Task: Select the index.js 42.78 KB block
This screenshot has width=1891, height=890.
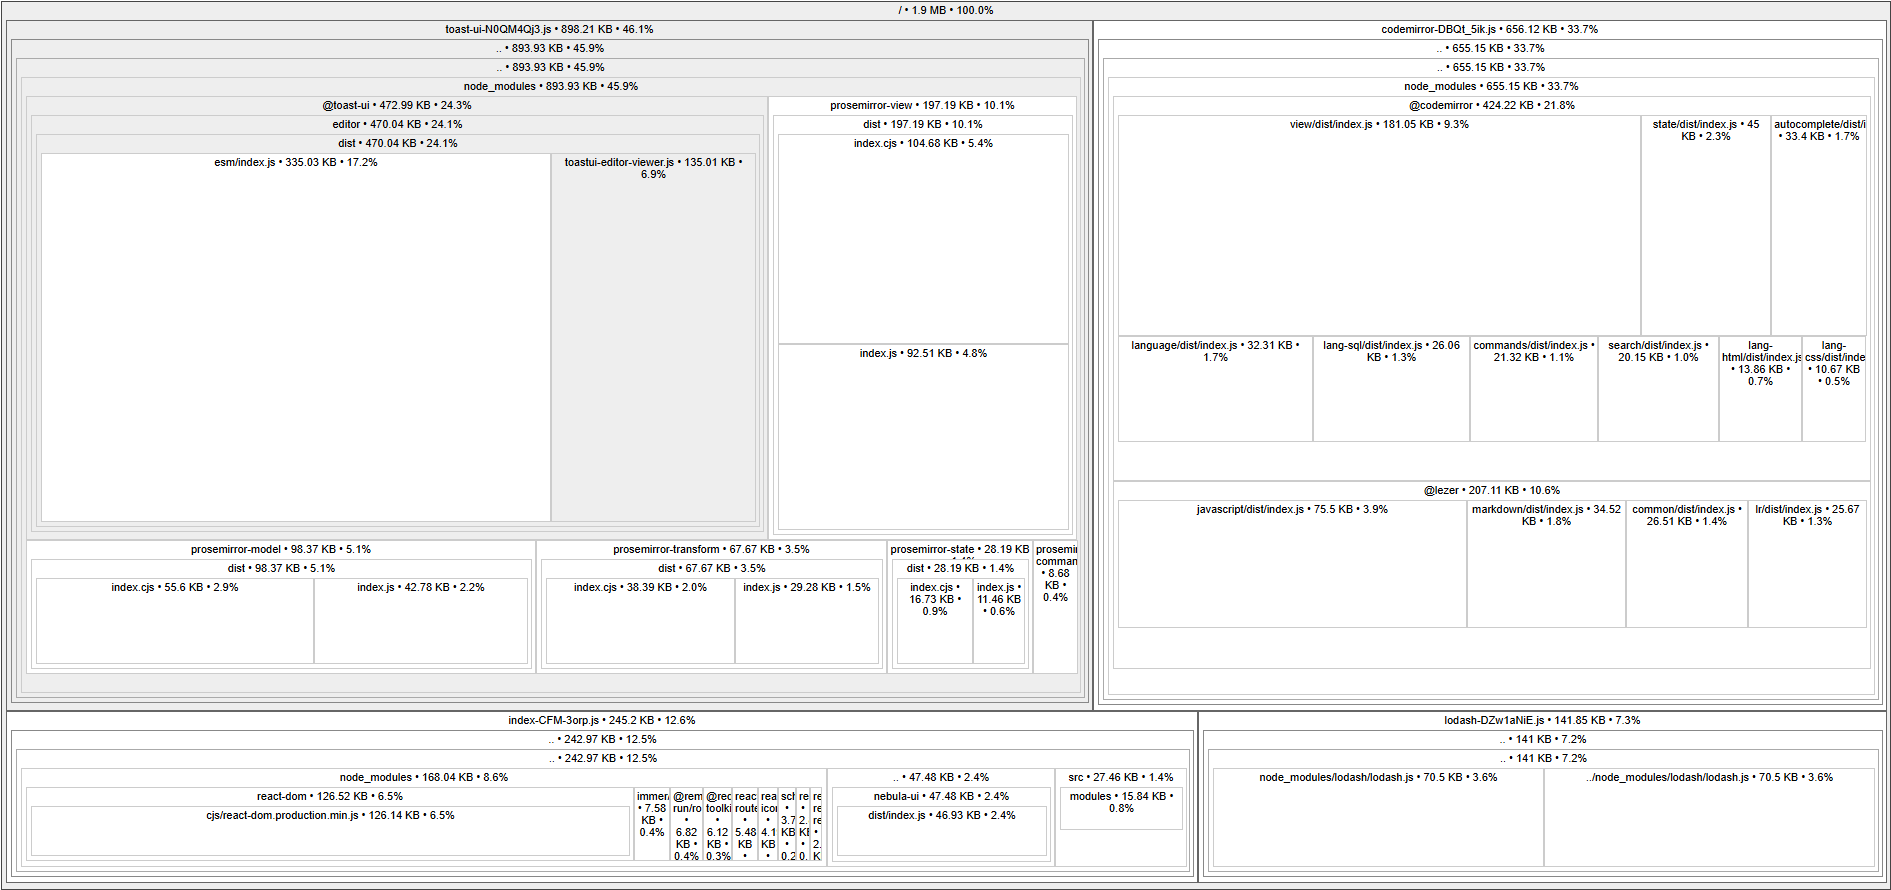Action: [421, 621]
